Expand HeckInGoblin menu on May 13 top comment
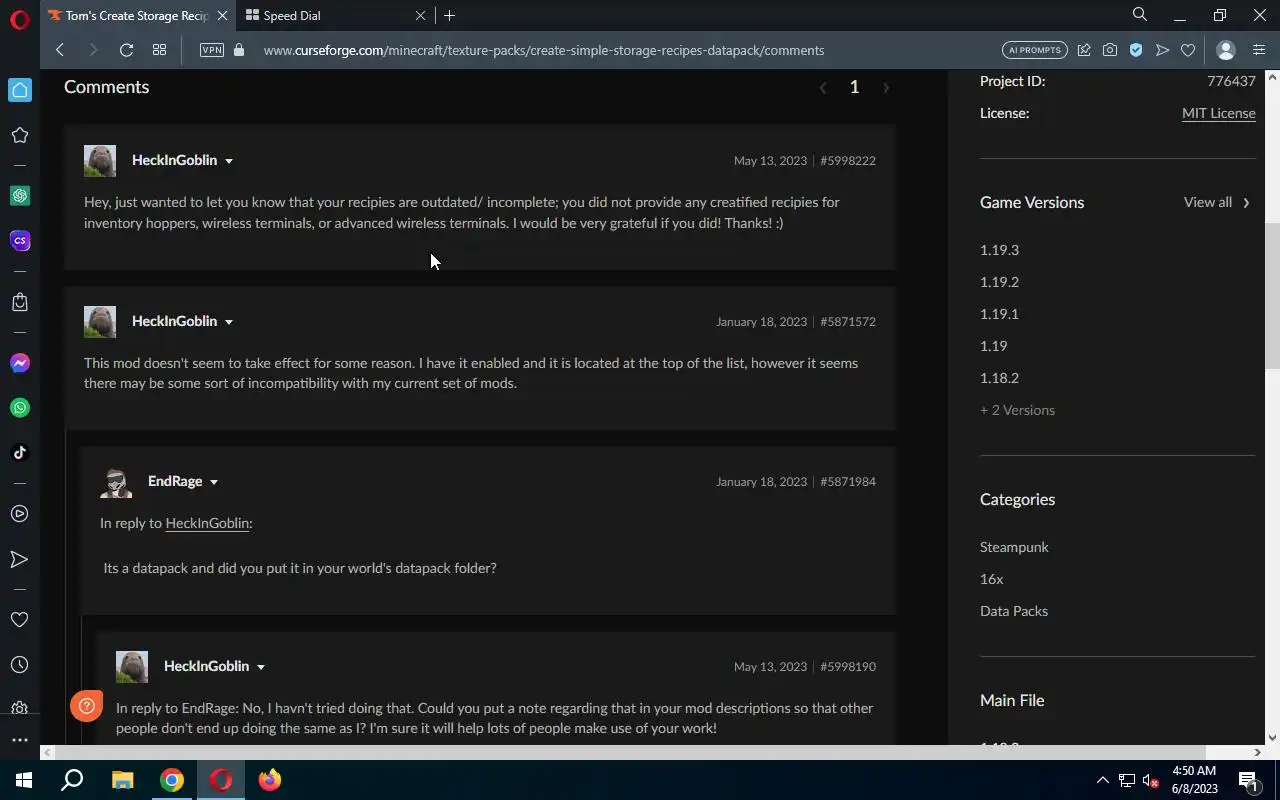The width and height of the screenshot is (1280, 800). coord(229,161)
